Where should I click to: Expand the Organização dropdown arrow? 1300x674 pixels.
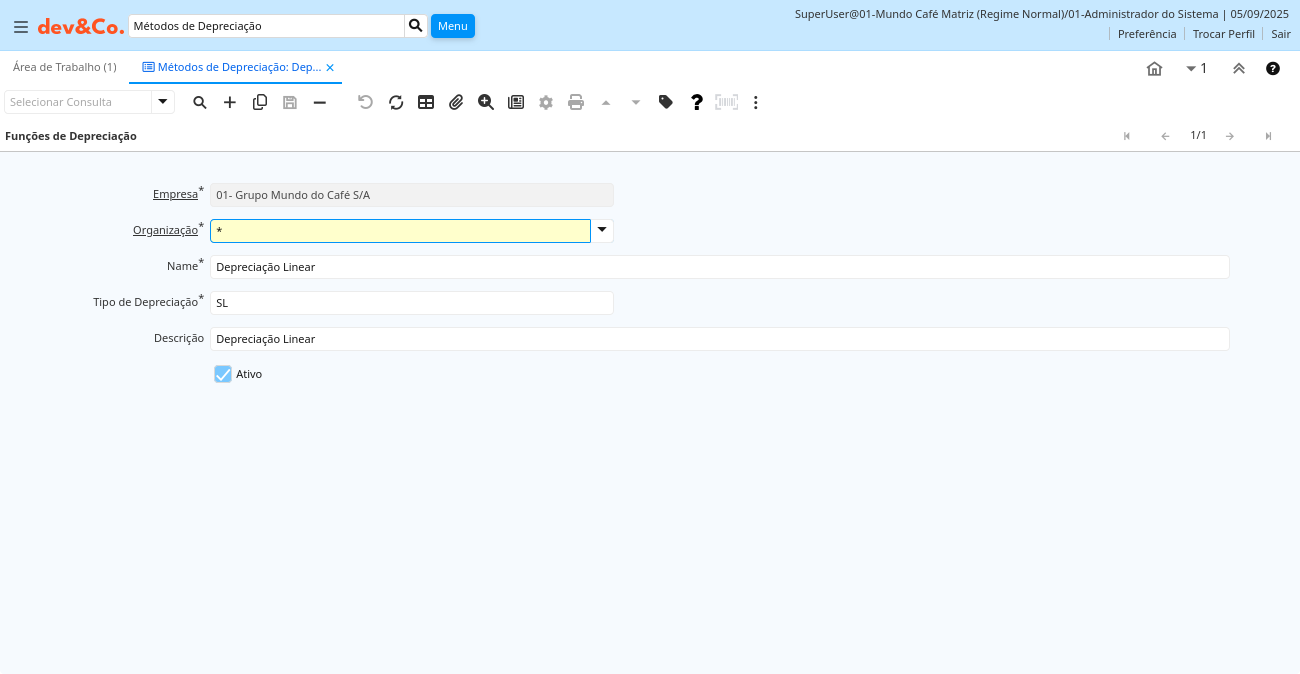click(x=602, y=231)
